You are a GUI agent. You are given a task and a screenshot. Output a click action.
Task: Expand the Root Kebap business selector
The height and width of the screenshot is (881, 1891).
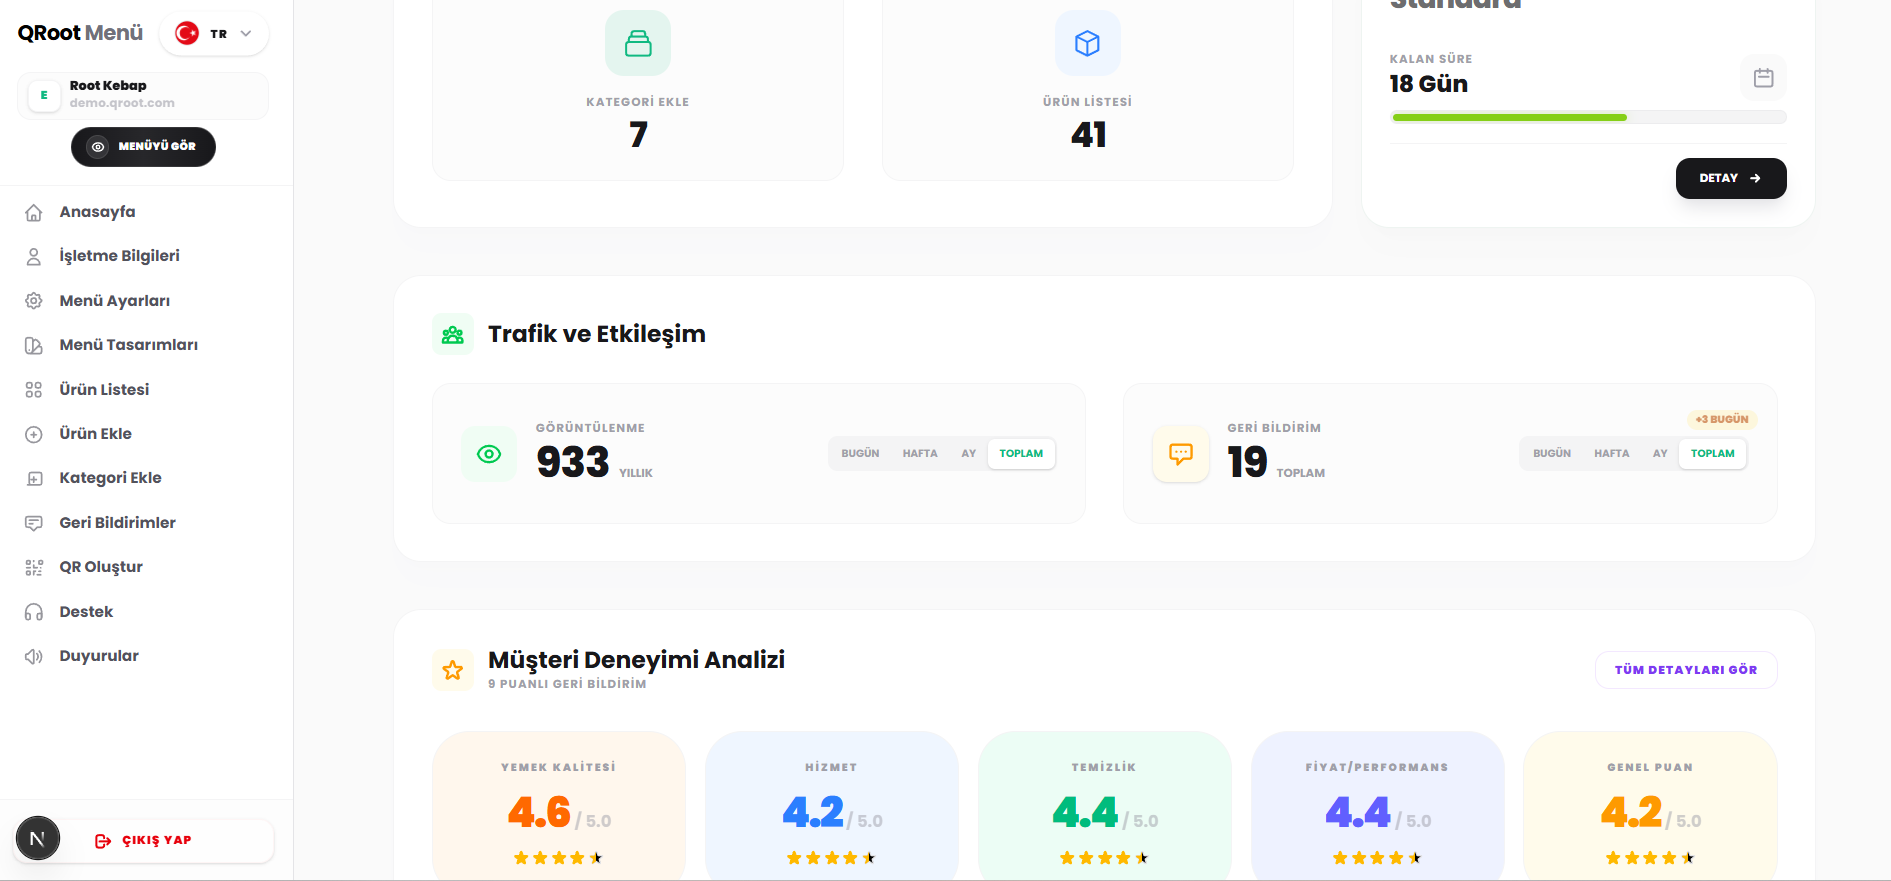coord(143,95)
